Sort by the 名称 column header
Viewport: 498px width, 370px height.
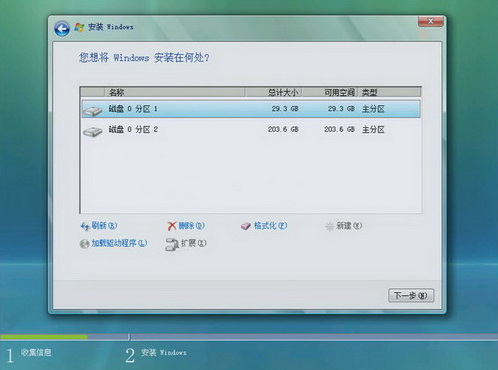point(175,92)
